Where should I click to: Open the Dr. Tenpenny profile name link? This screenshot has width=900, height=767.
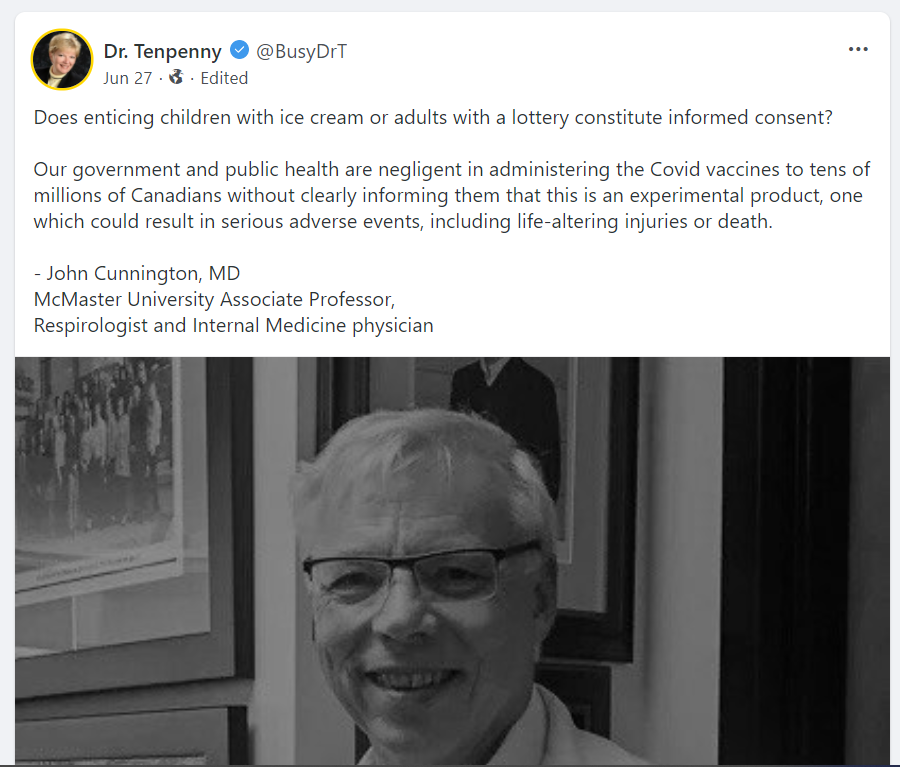pos(162,51)
